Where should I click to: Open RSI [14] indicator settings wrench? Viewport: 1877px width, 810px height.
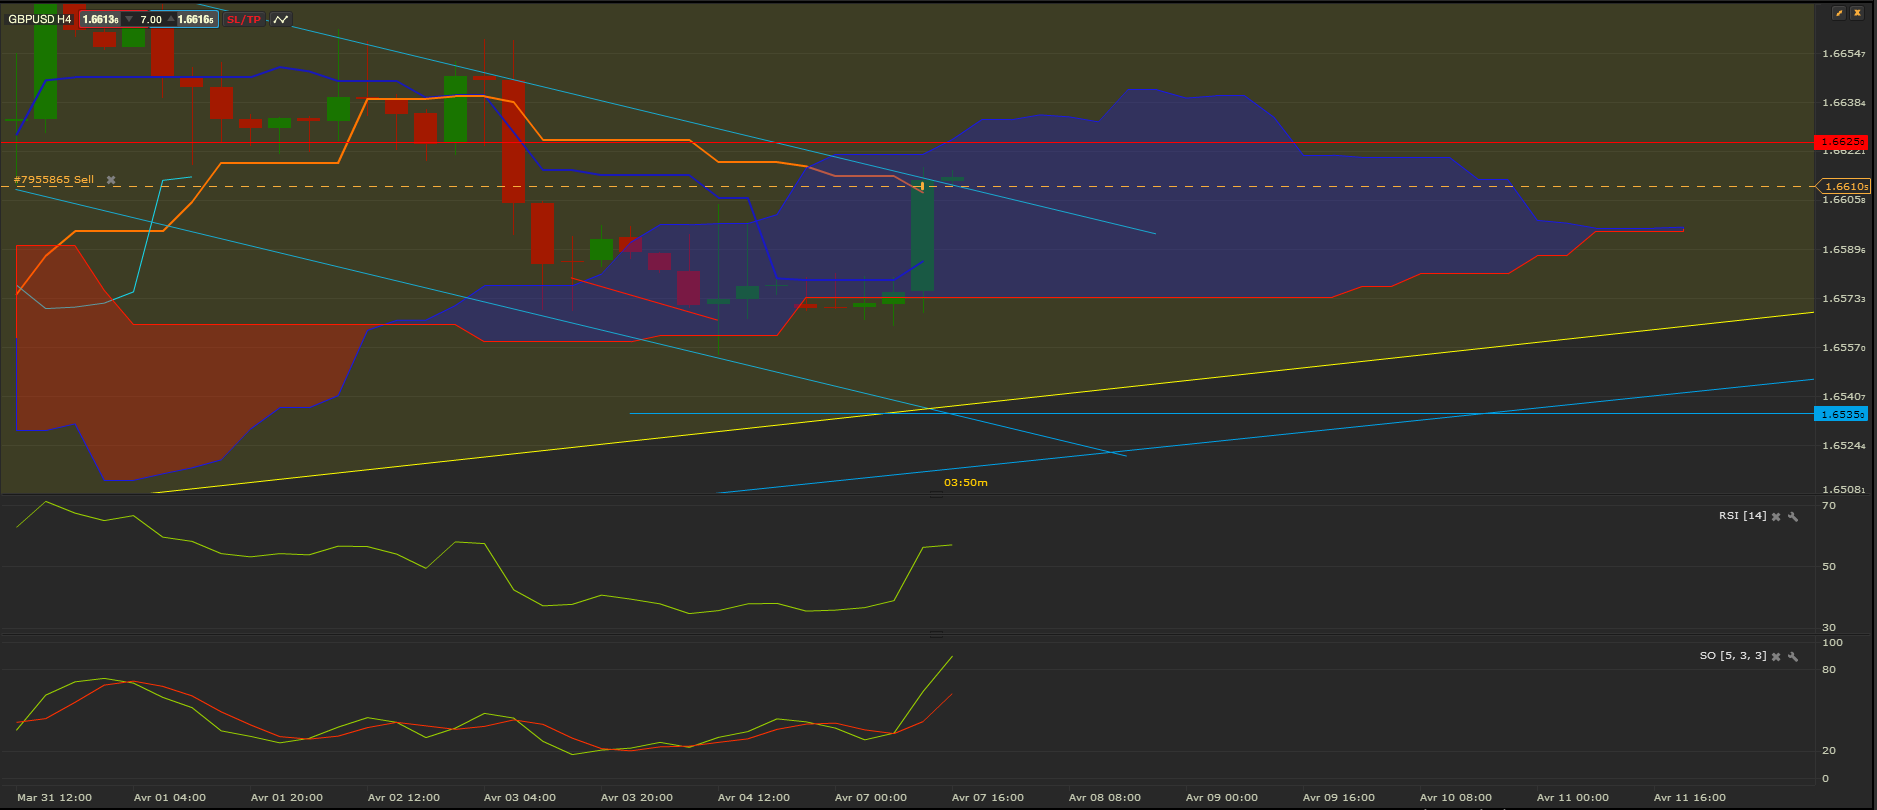point(1793,517)
